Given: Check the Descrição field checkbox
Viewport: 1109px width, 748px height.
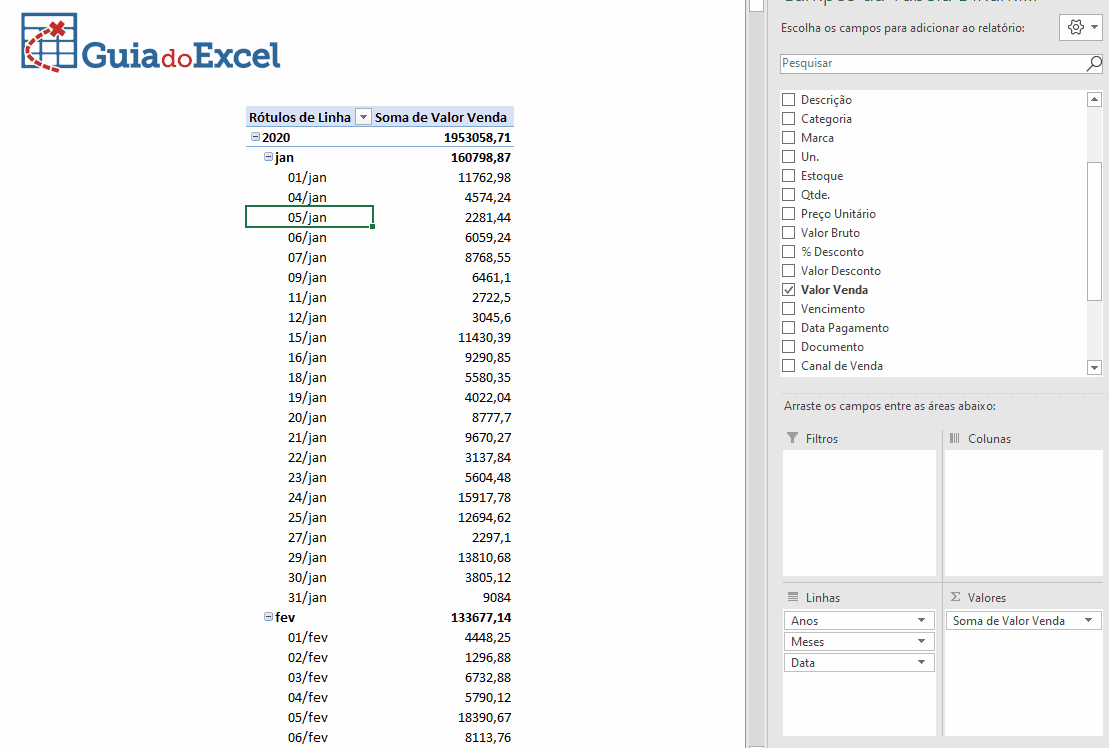Looking at the screenshot, I should point(788,100).
